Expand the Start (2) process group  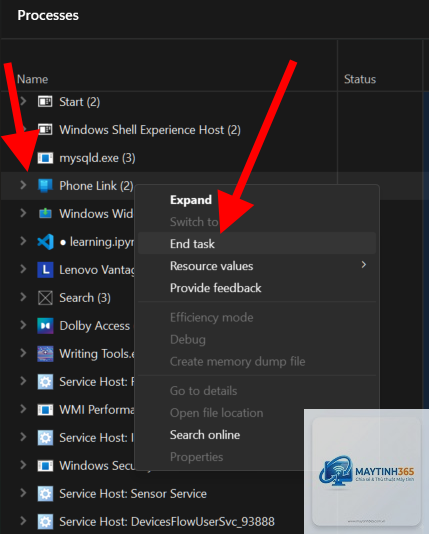(x=23, y=101)
